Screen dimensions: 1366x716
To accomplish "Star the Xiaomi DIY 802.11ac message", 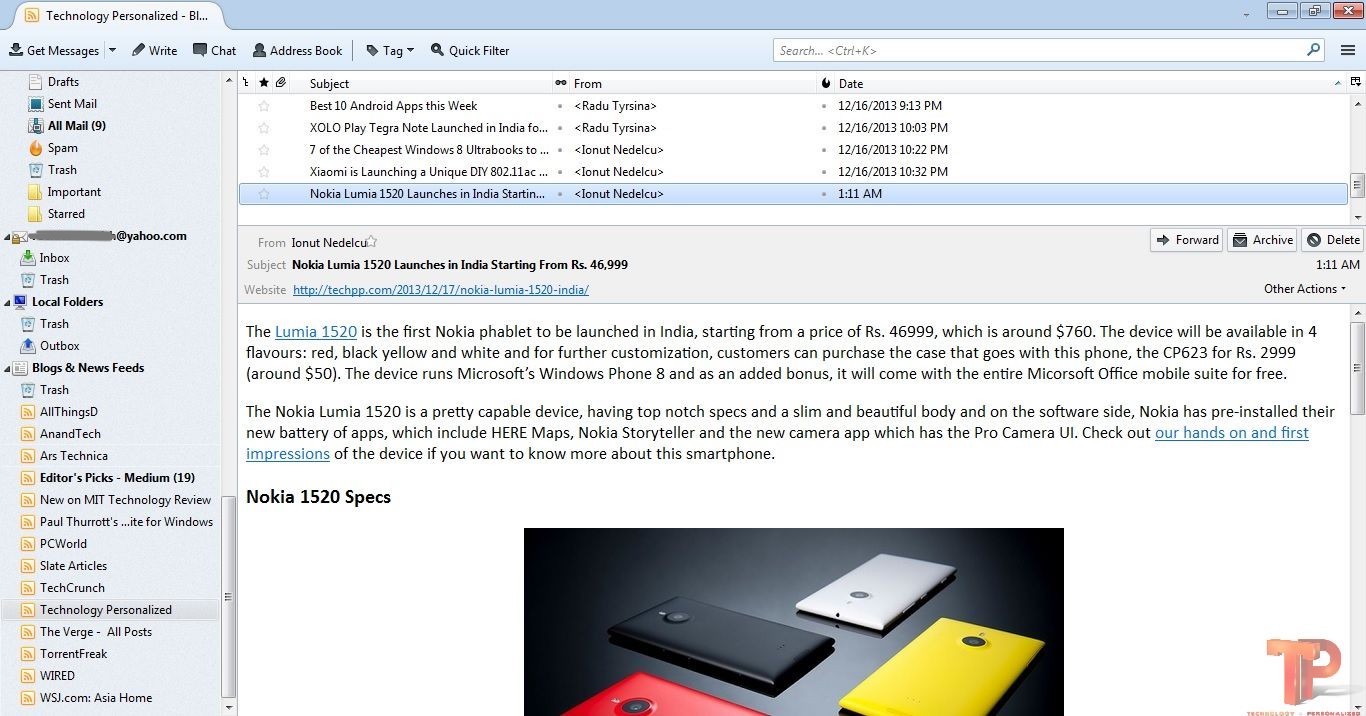I will (264, 171).
